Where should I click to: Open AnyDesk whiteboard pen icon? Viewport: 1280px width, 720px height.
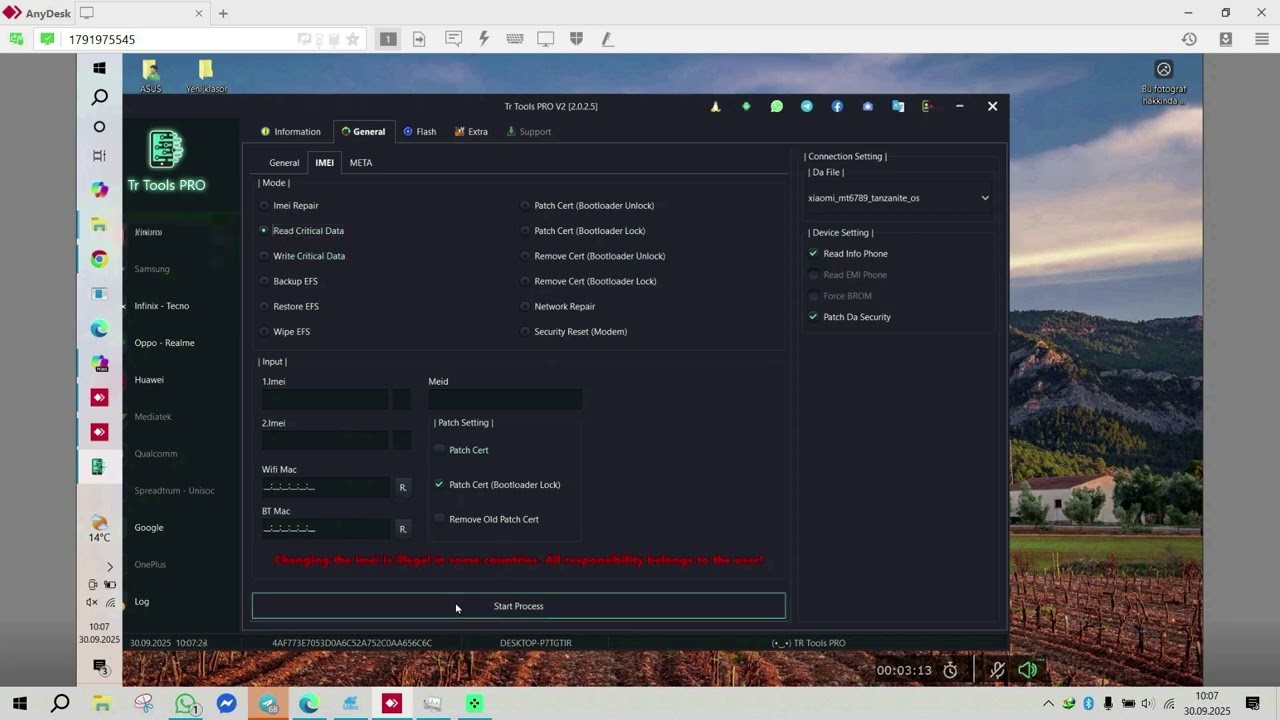pos(607,39)
